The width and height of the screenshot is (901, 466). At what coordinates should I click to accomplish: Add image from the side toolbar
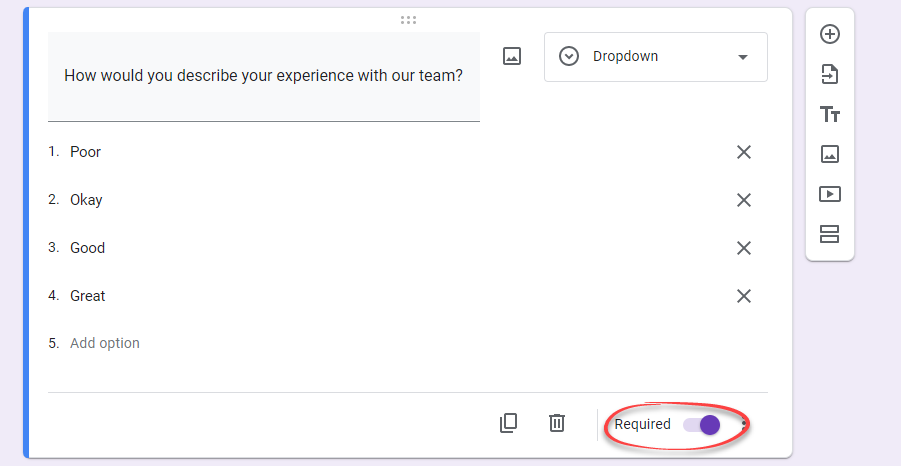tap(830, 154)
